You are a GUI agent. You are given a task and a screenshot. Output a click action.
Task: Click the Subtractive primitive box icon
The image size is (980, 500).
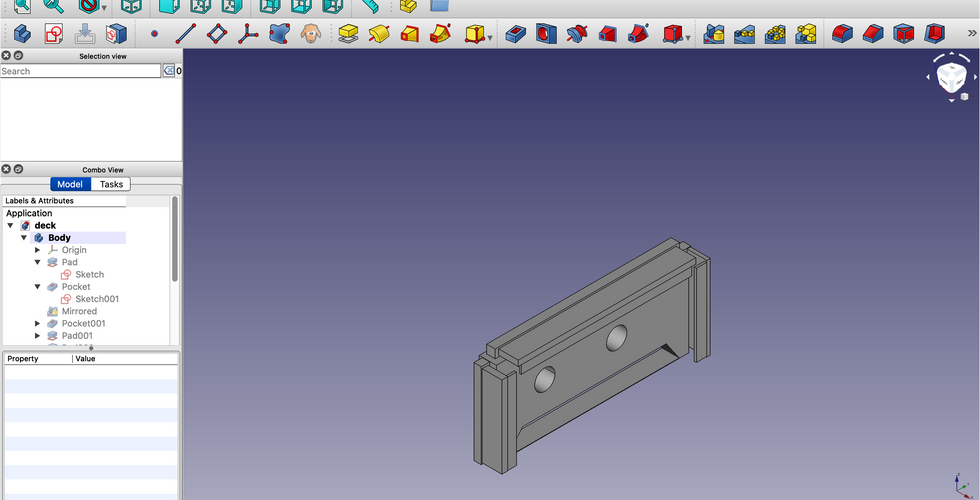click(x=672, y=33)
